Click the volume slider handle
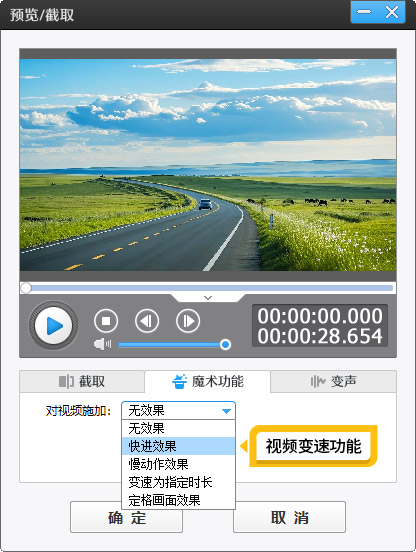Screen dimensions: 416x552 pyautogui.click(x=225, y=344)
